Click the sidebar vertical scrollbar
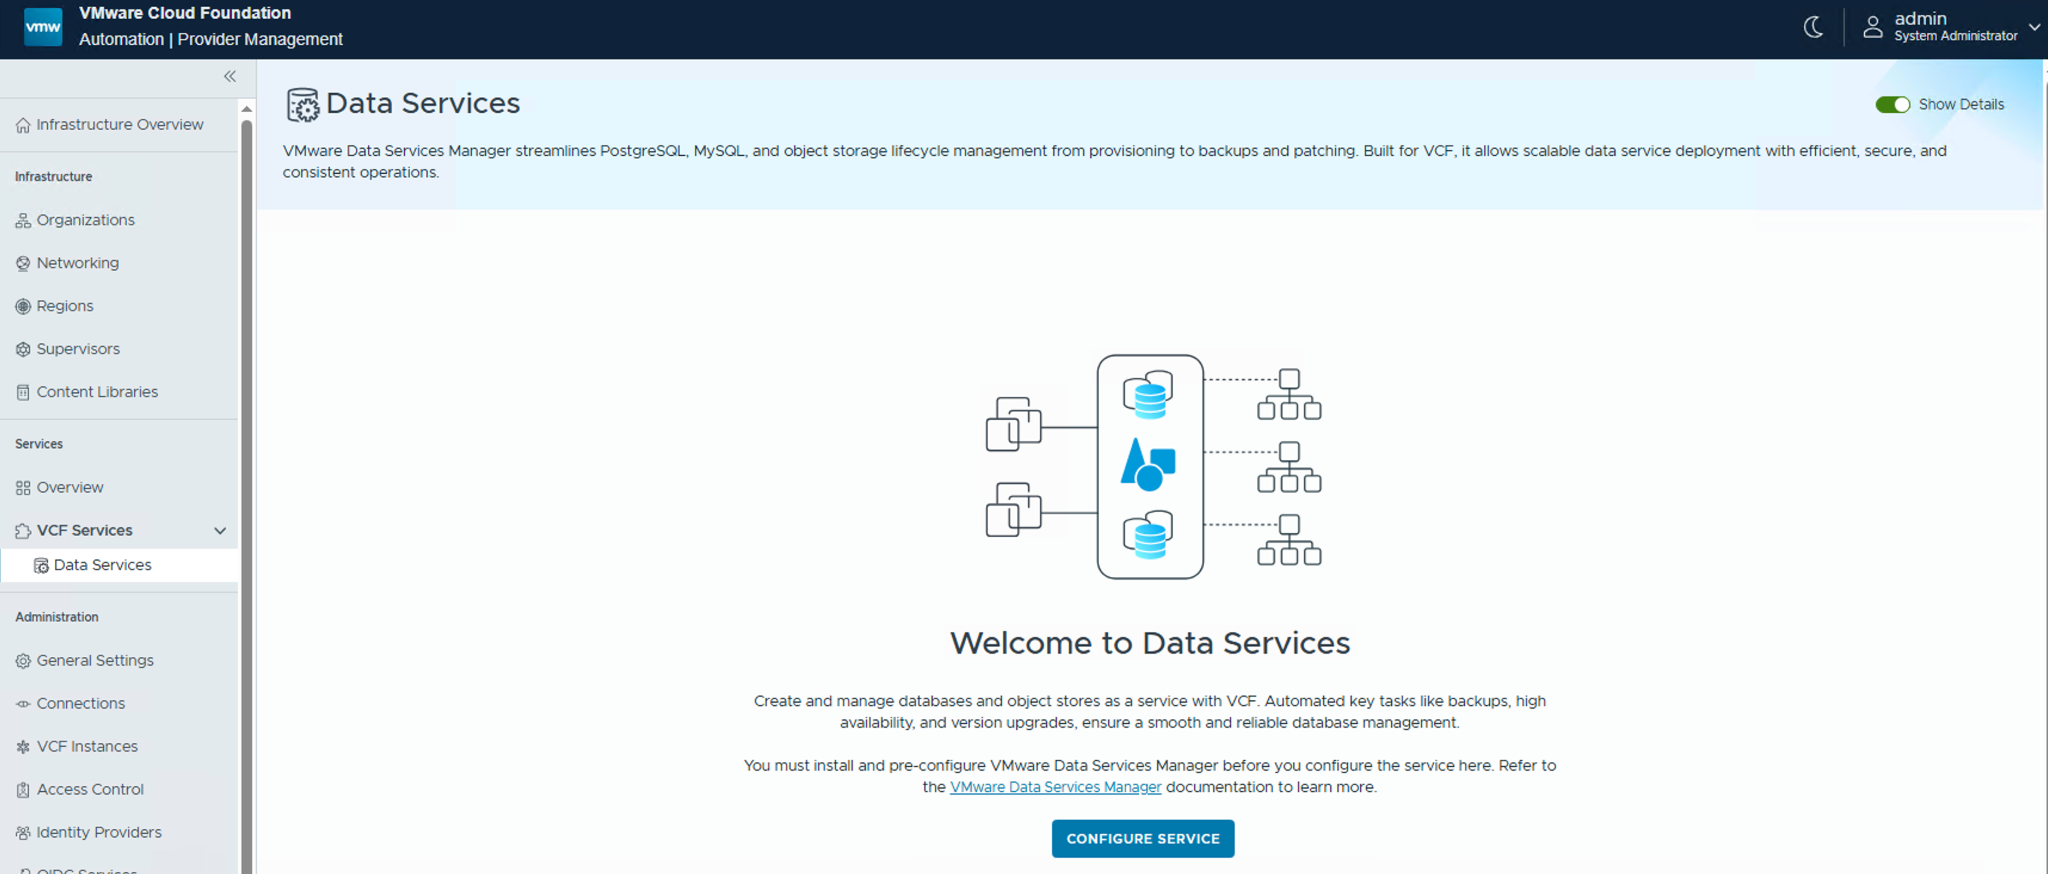This screenshot has width=2048, height=874. 246,400
